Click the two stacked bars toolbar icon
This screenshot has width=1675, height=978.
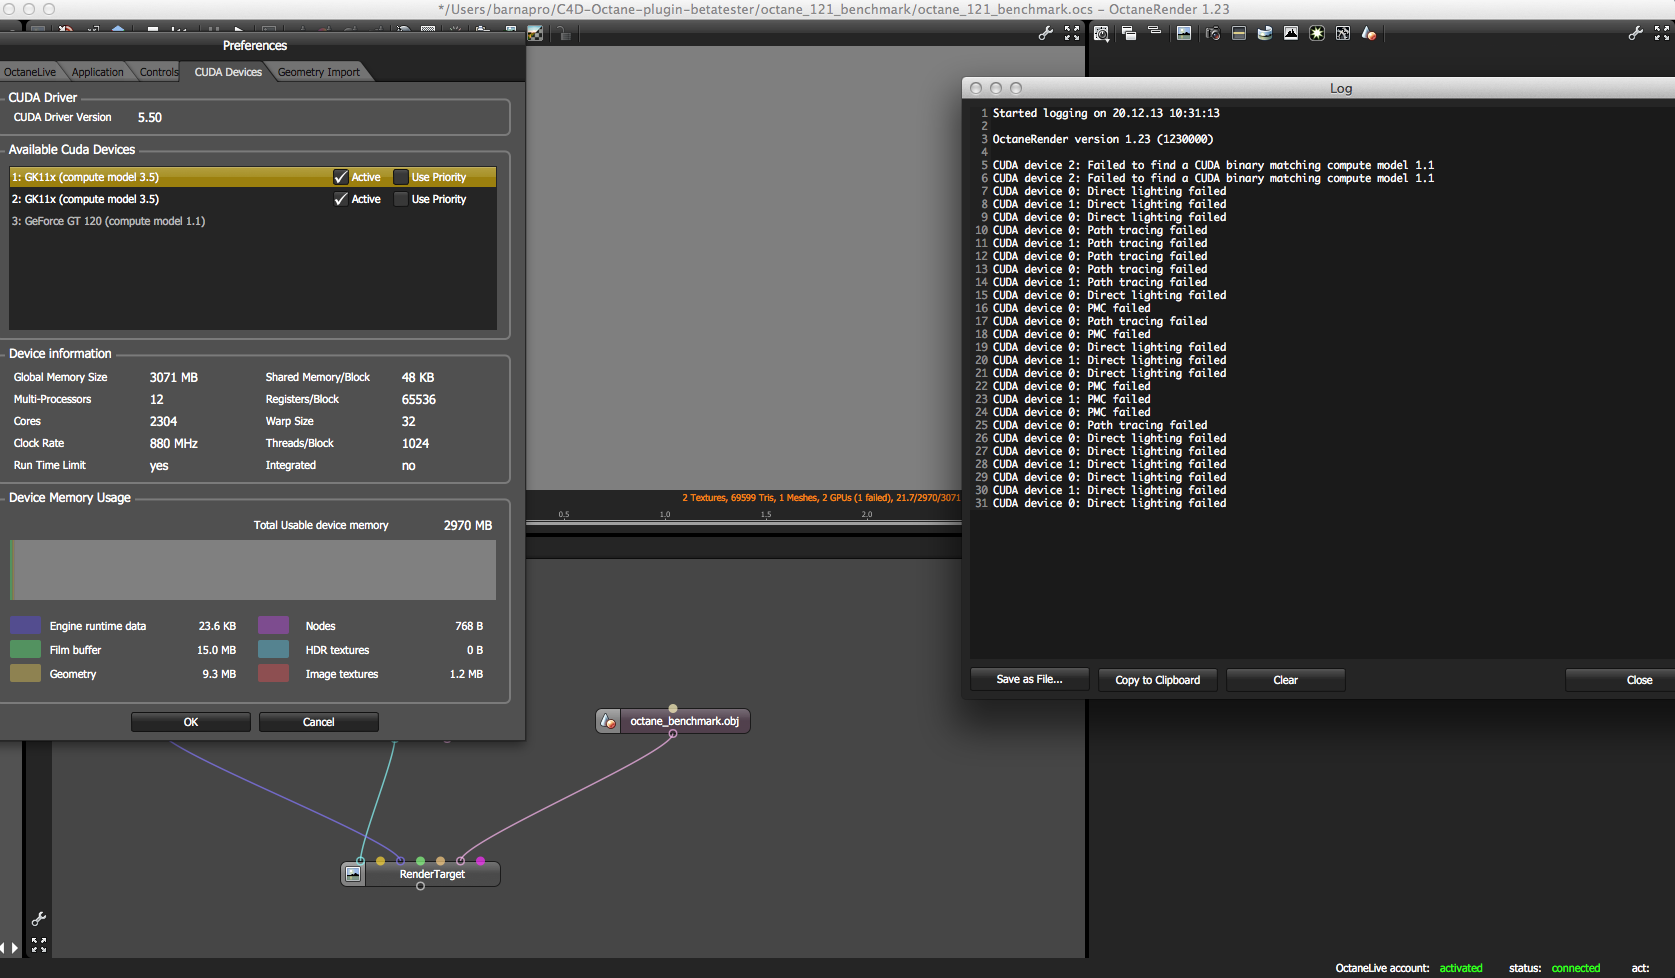(x=1155, y=32)
